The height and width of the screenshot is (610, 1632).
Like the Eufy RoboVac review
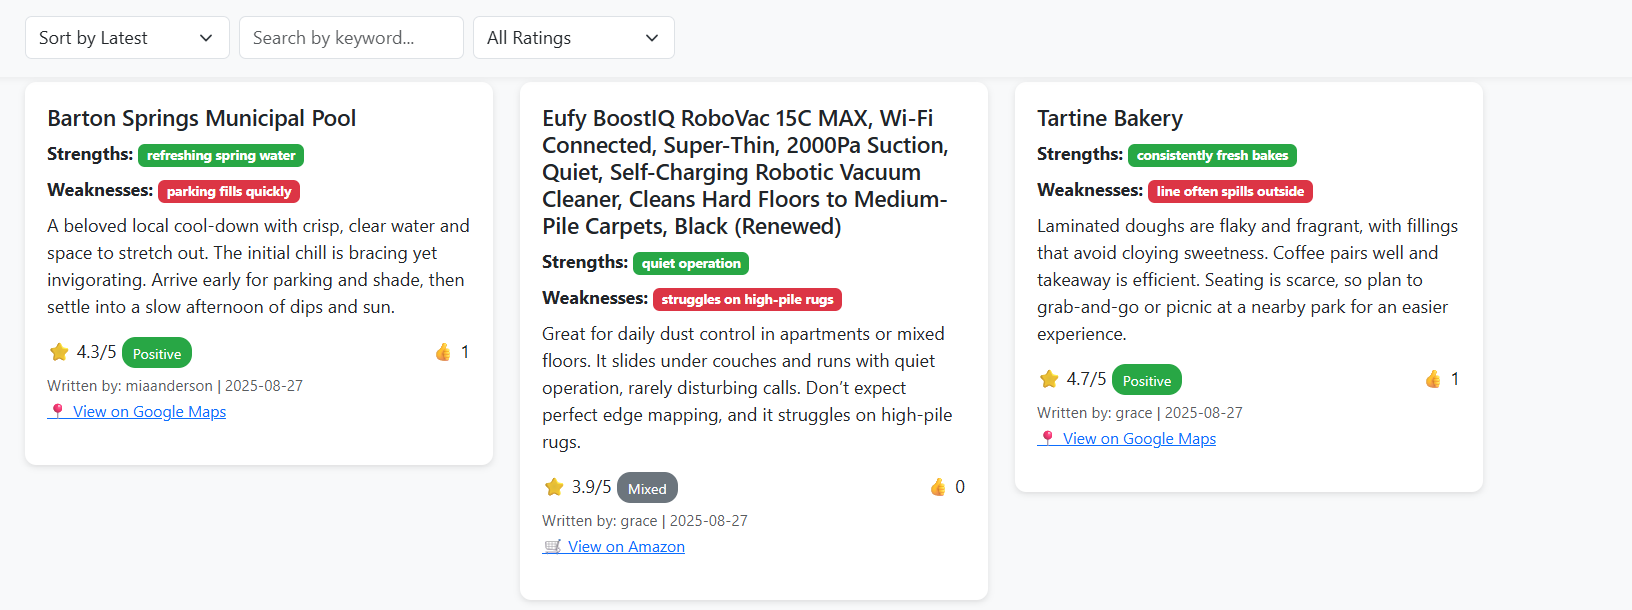coord(938,487)
